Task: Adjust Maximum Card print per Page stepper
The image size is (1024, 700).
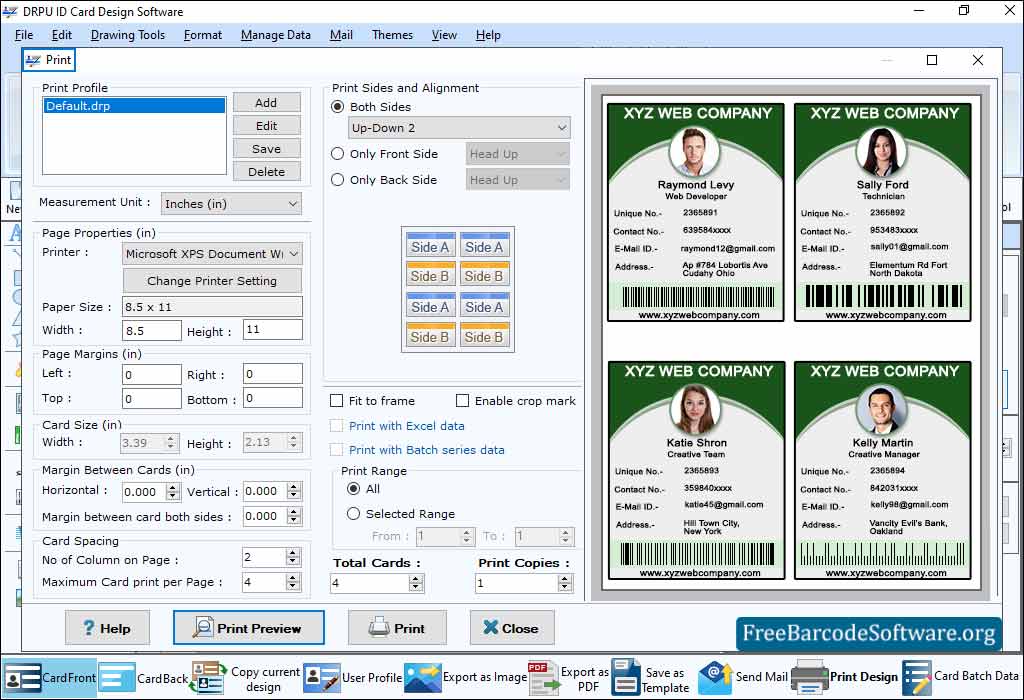Action: [x=293, y=582]
